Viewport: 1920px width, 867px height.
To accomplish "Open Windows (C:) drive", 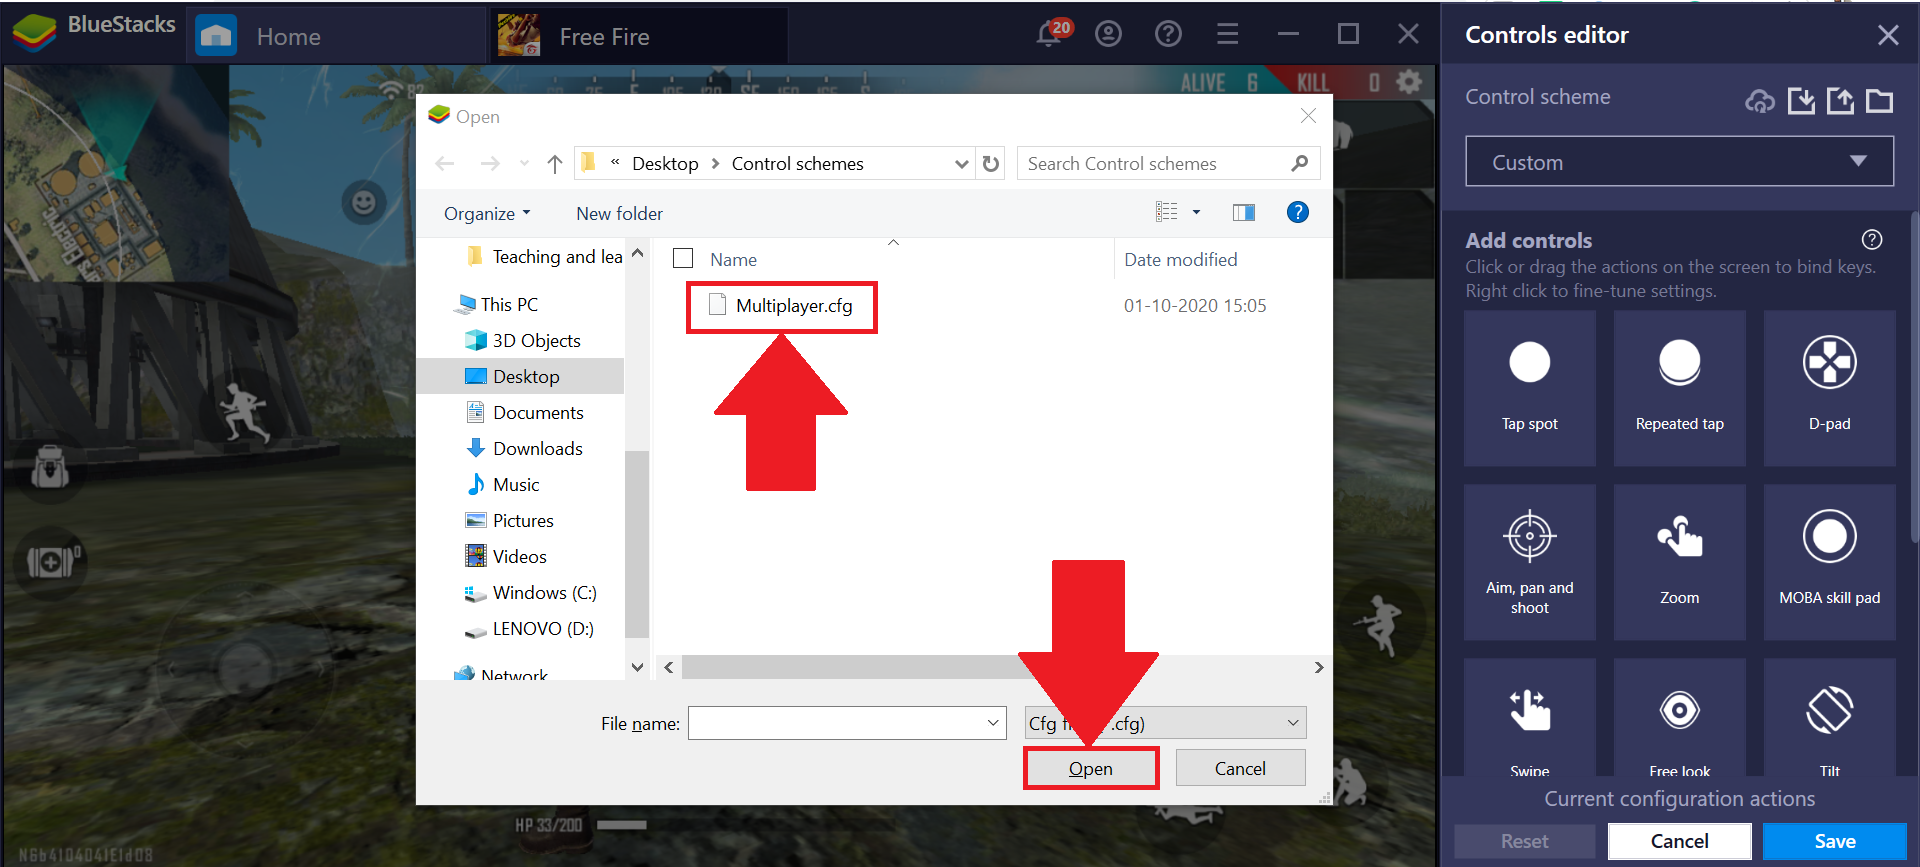I will coord(531,592).
